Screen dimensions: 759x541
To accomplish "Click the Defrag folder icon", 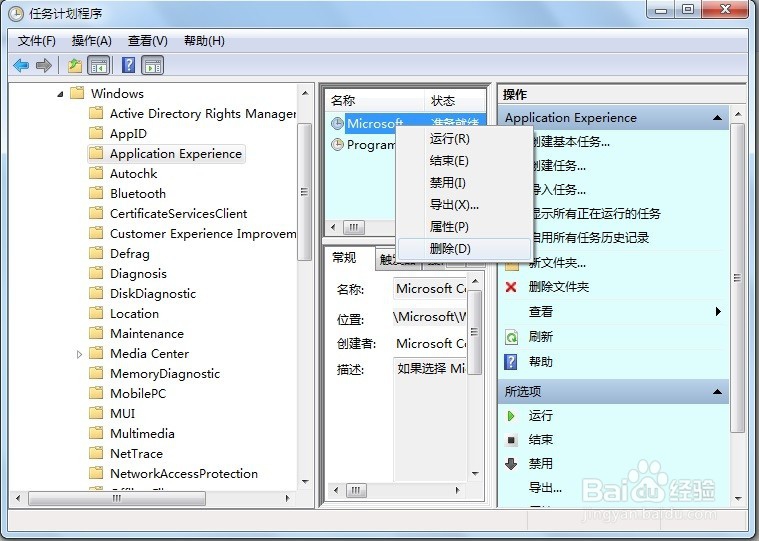I will coord(96,253).
